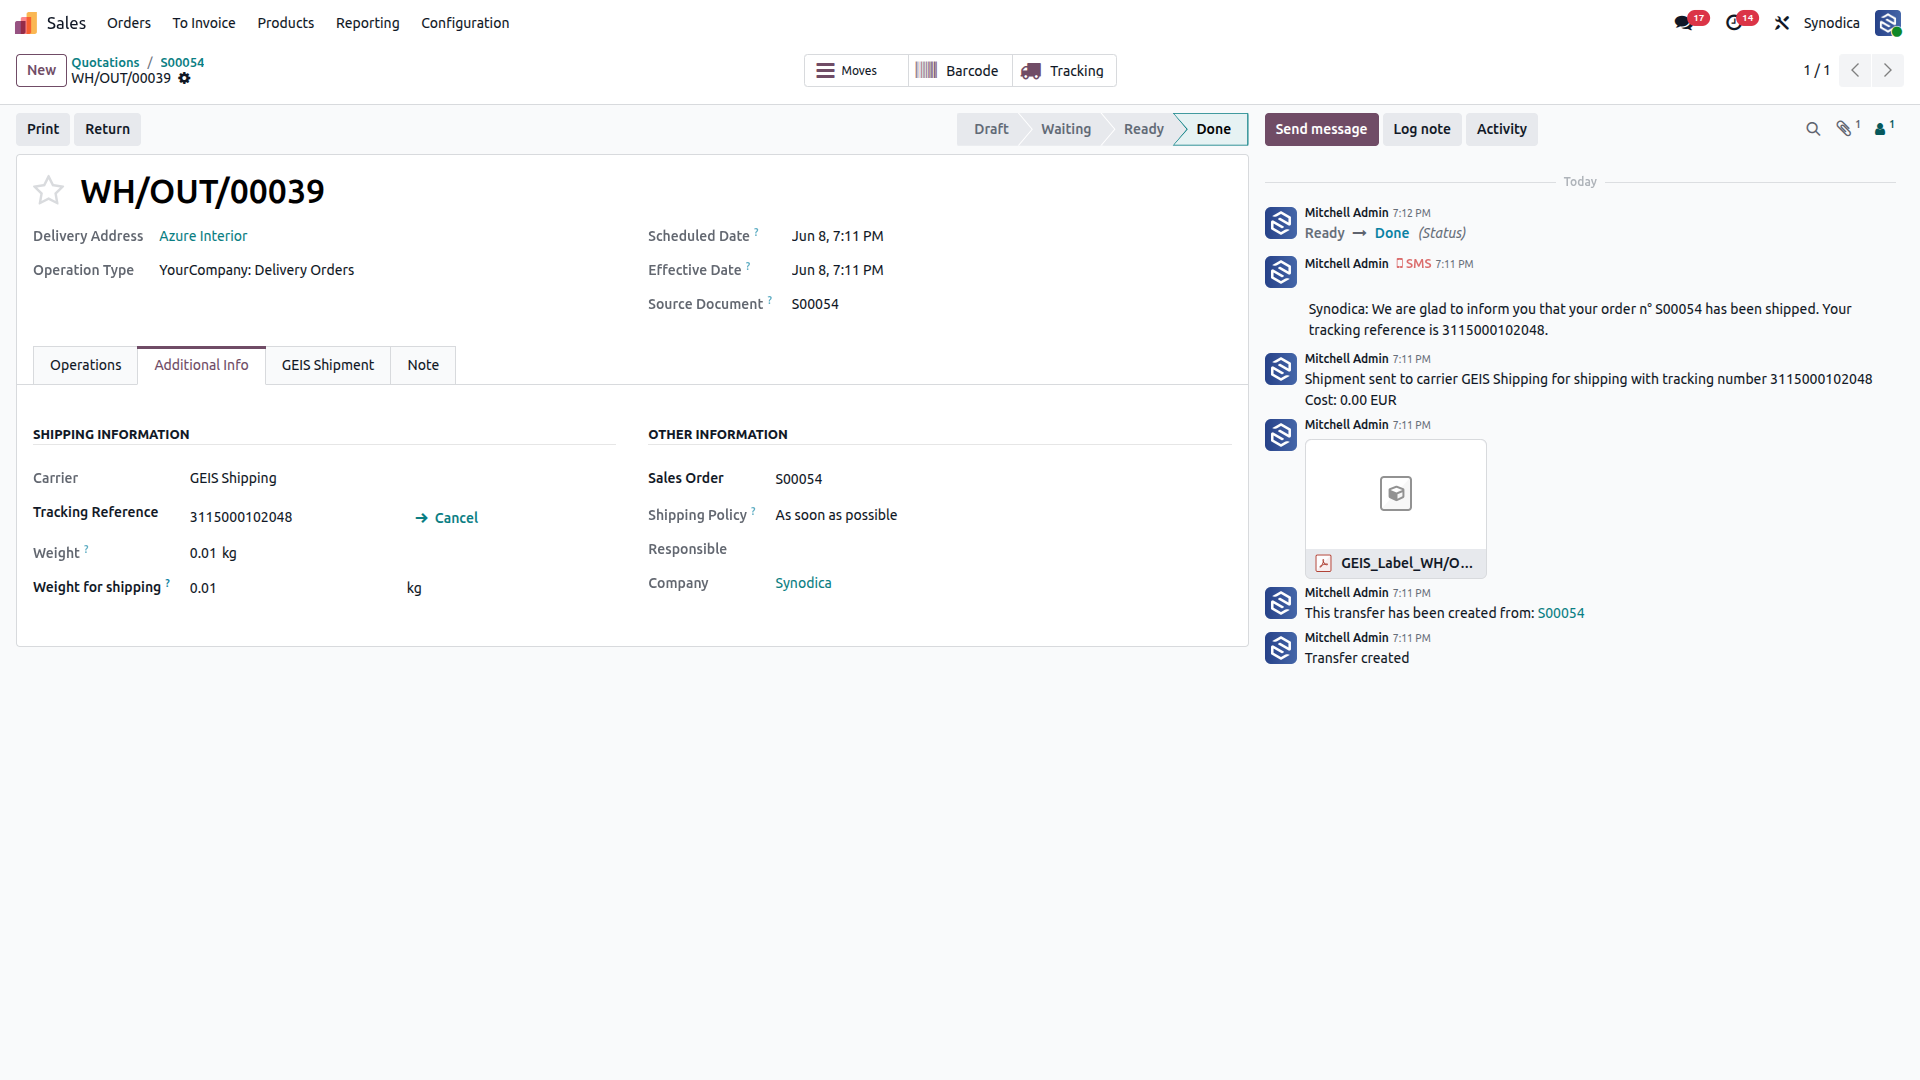Select the Waiting status stage
The width and height of the screenshot is (1920, 1080).
click(x=1066, y=129)
